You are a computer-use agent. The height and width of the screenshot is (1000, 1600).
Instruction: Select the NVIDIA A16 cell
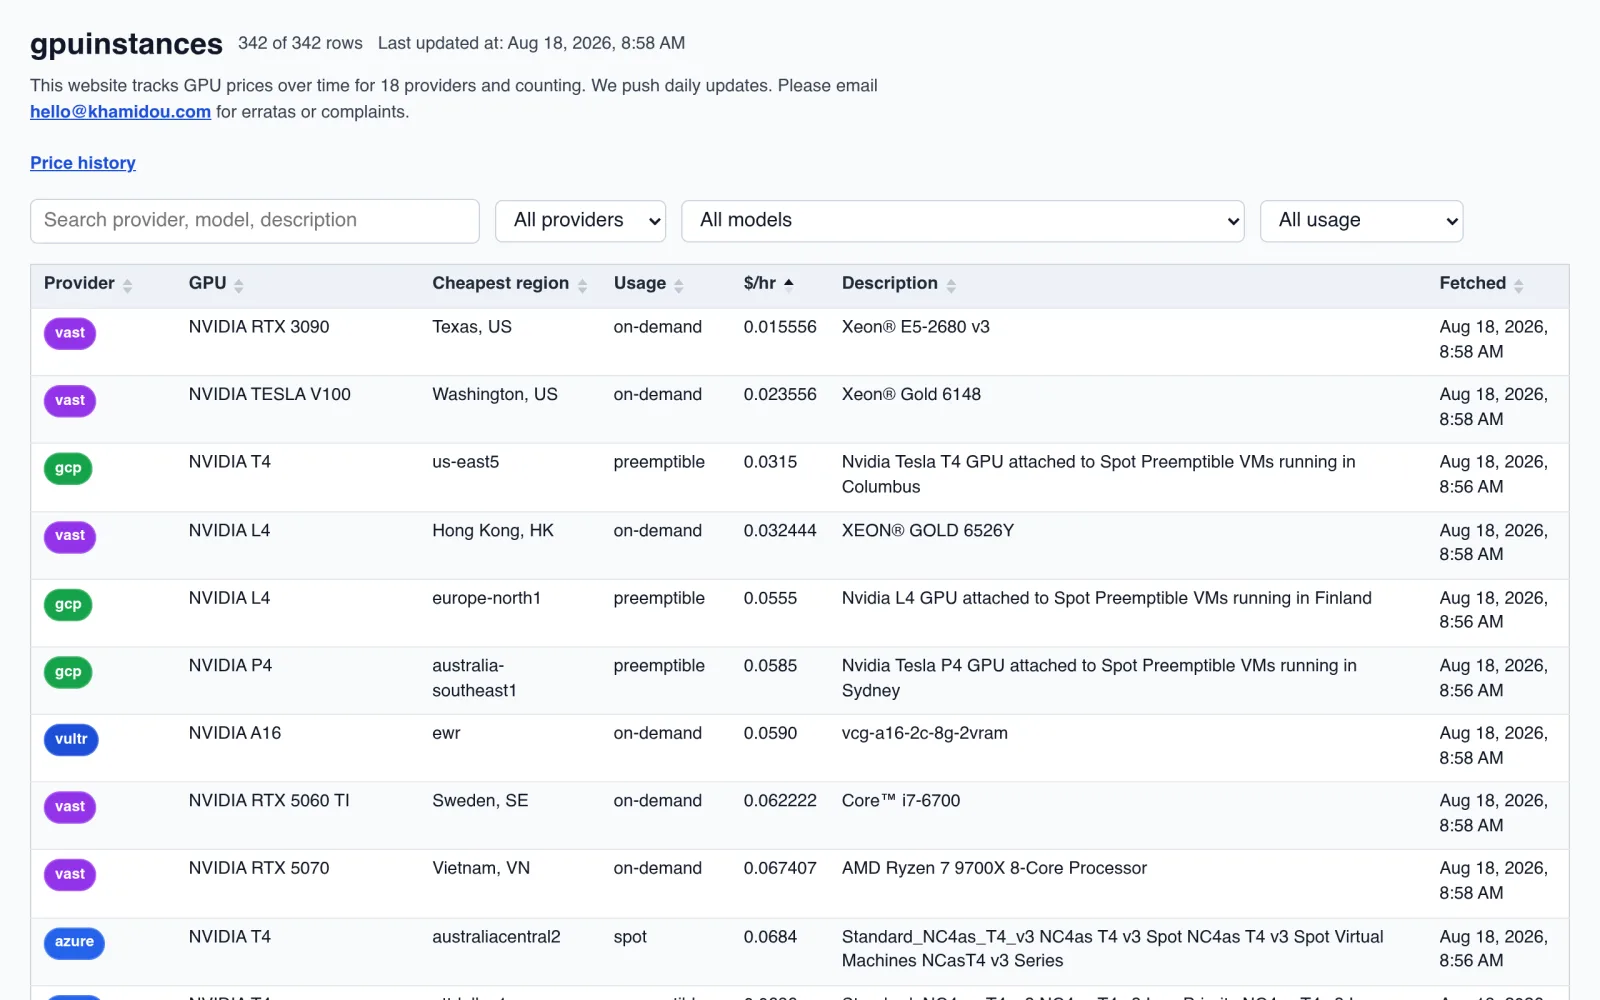(x=235, y=733)
